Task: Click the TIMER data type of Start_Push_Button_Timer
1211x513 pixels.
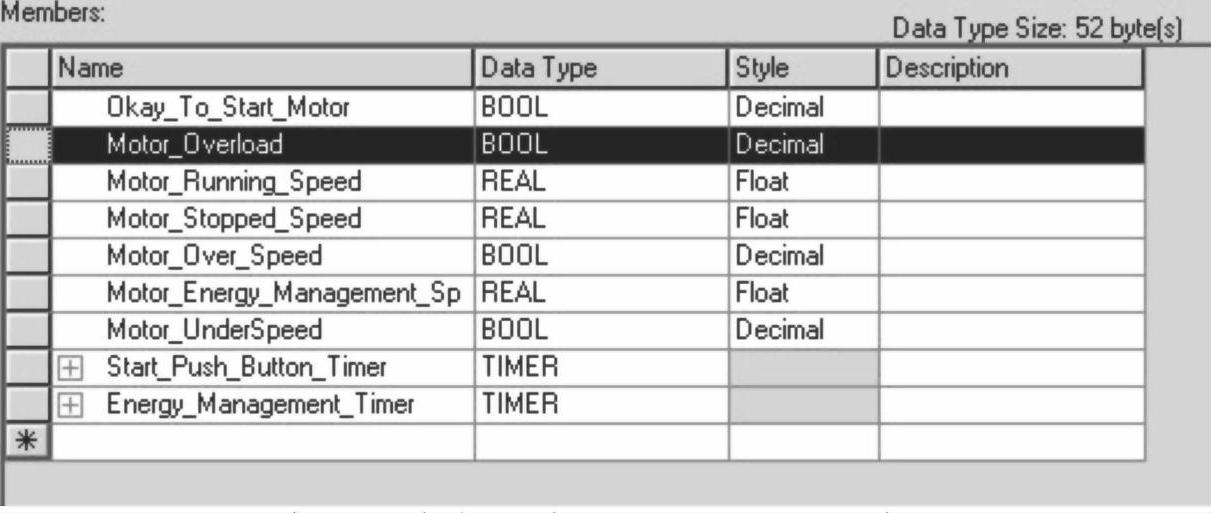Action: point(601,368)
